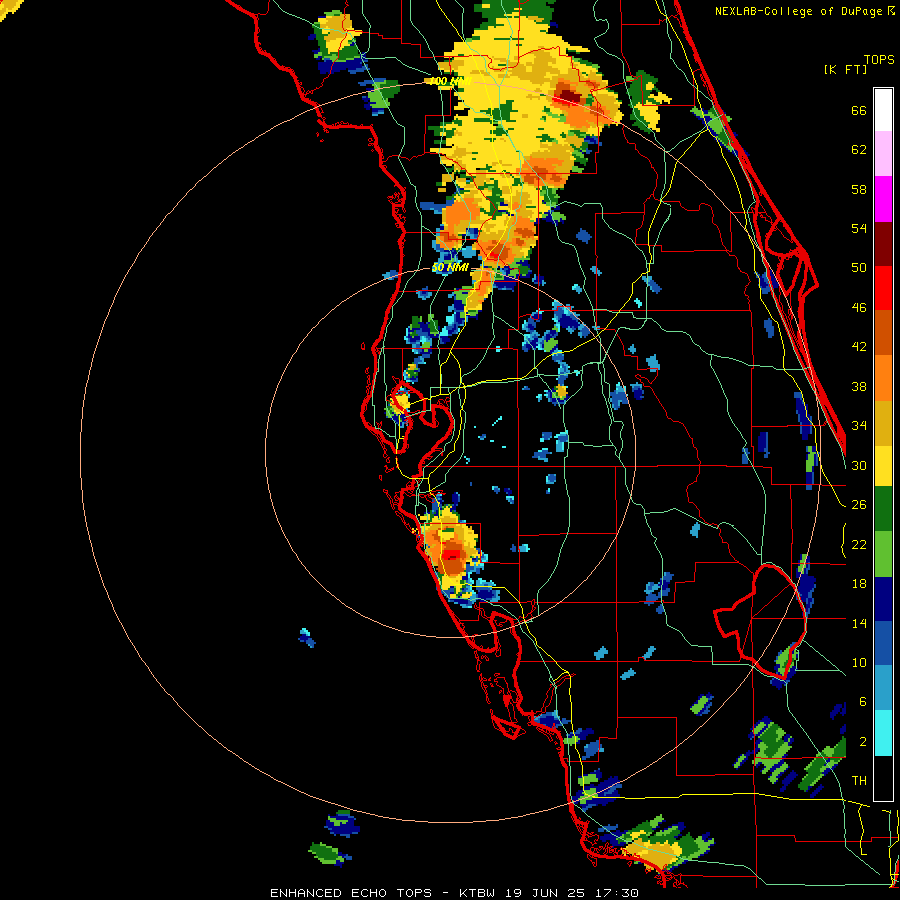
Task: Select the 46 value on the legend
Action: pos(859,308)
